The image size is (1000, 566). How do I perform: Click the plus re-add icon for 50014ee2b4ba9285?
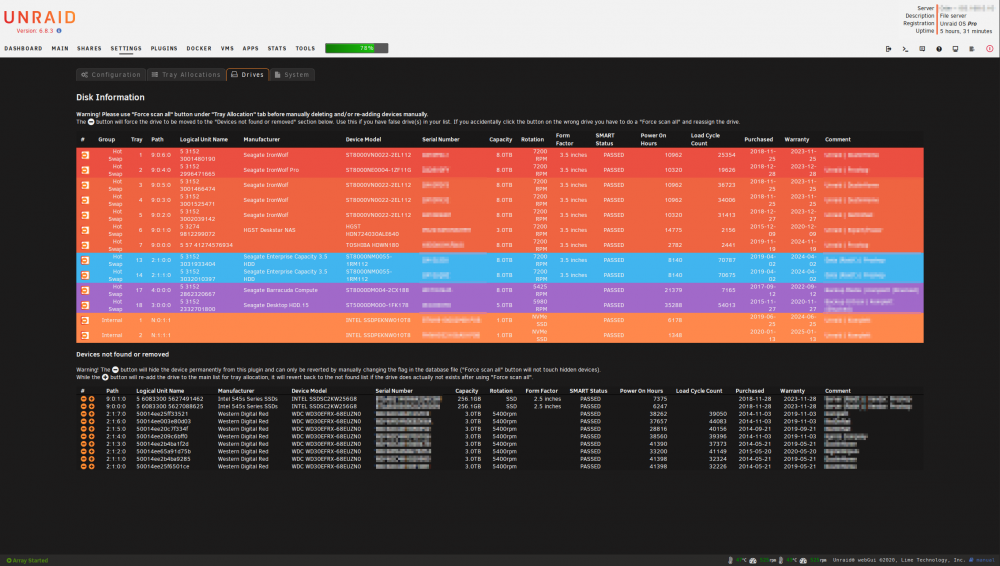[91, 459]
